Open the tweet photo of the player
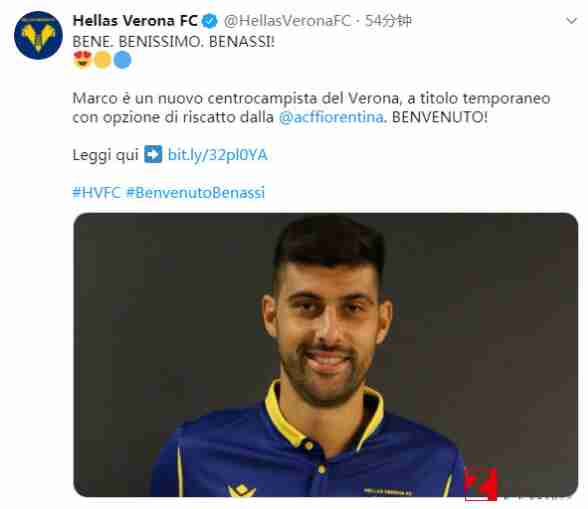This screenshot has height=509, width=588. [326, 355]
